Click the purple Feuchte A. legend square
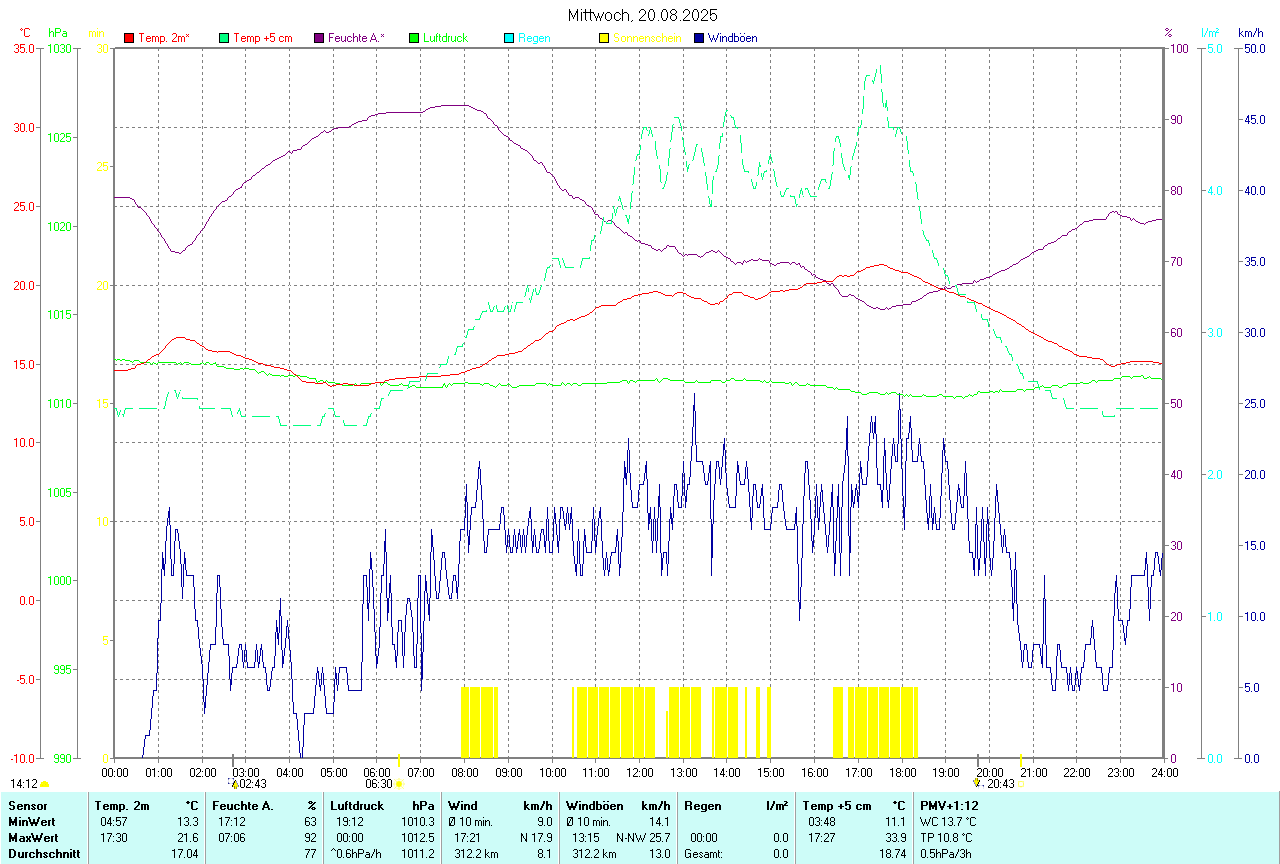Image resolution: width=1280 pixels, height=864 pixels. pos(319,38)
